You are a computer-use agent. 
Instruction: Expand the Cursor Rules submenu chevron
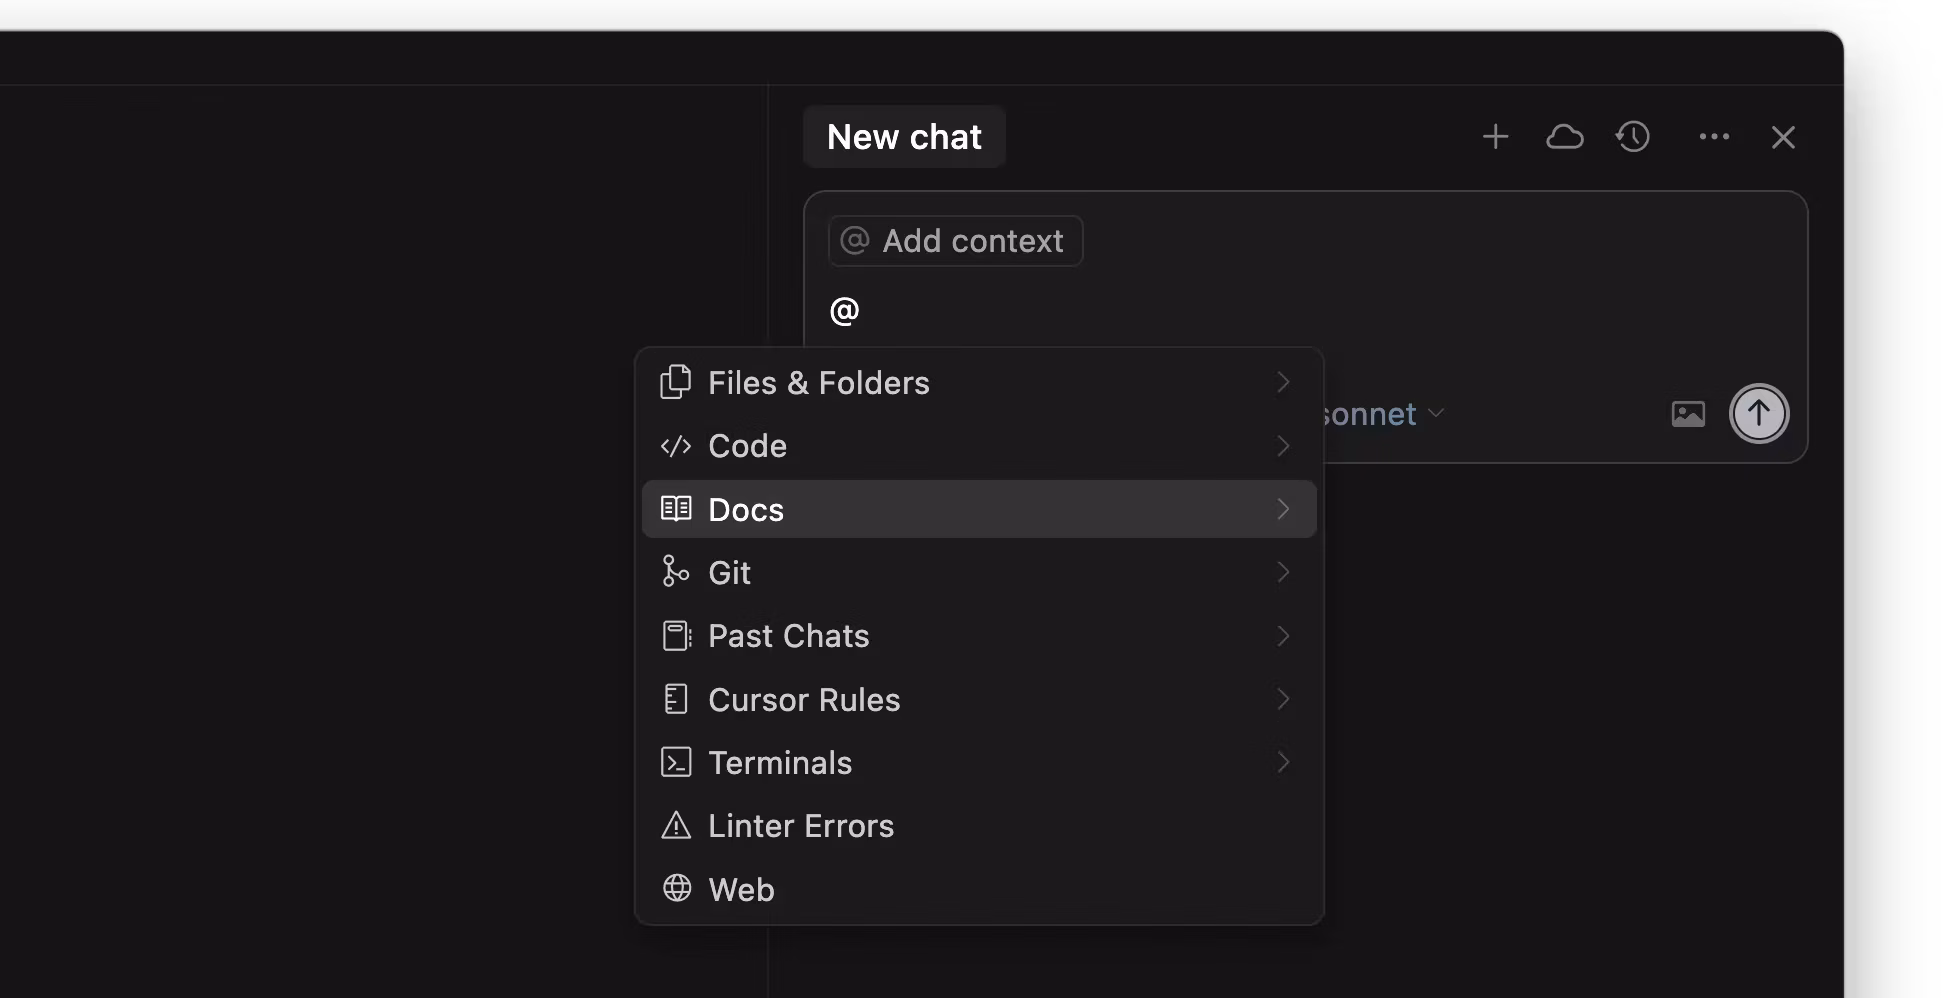(1283, 699)
